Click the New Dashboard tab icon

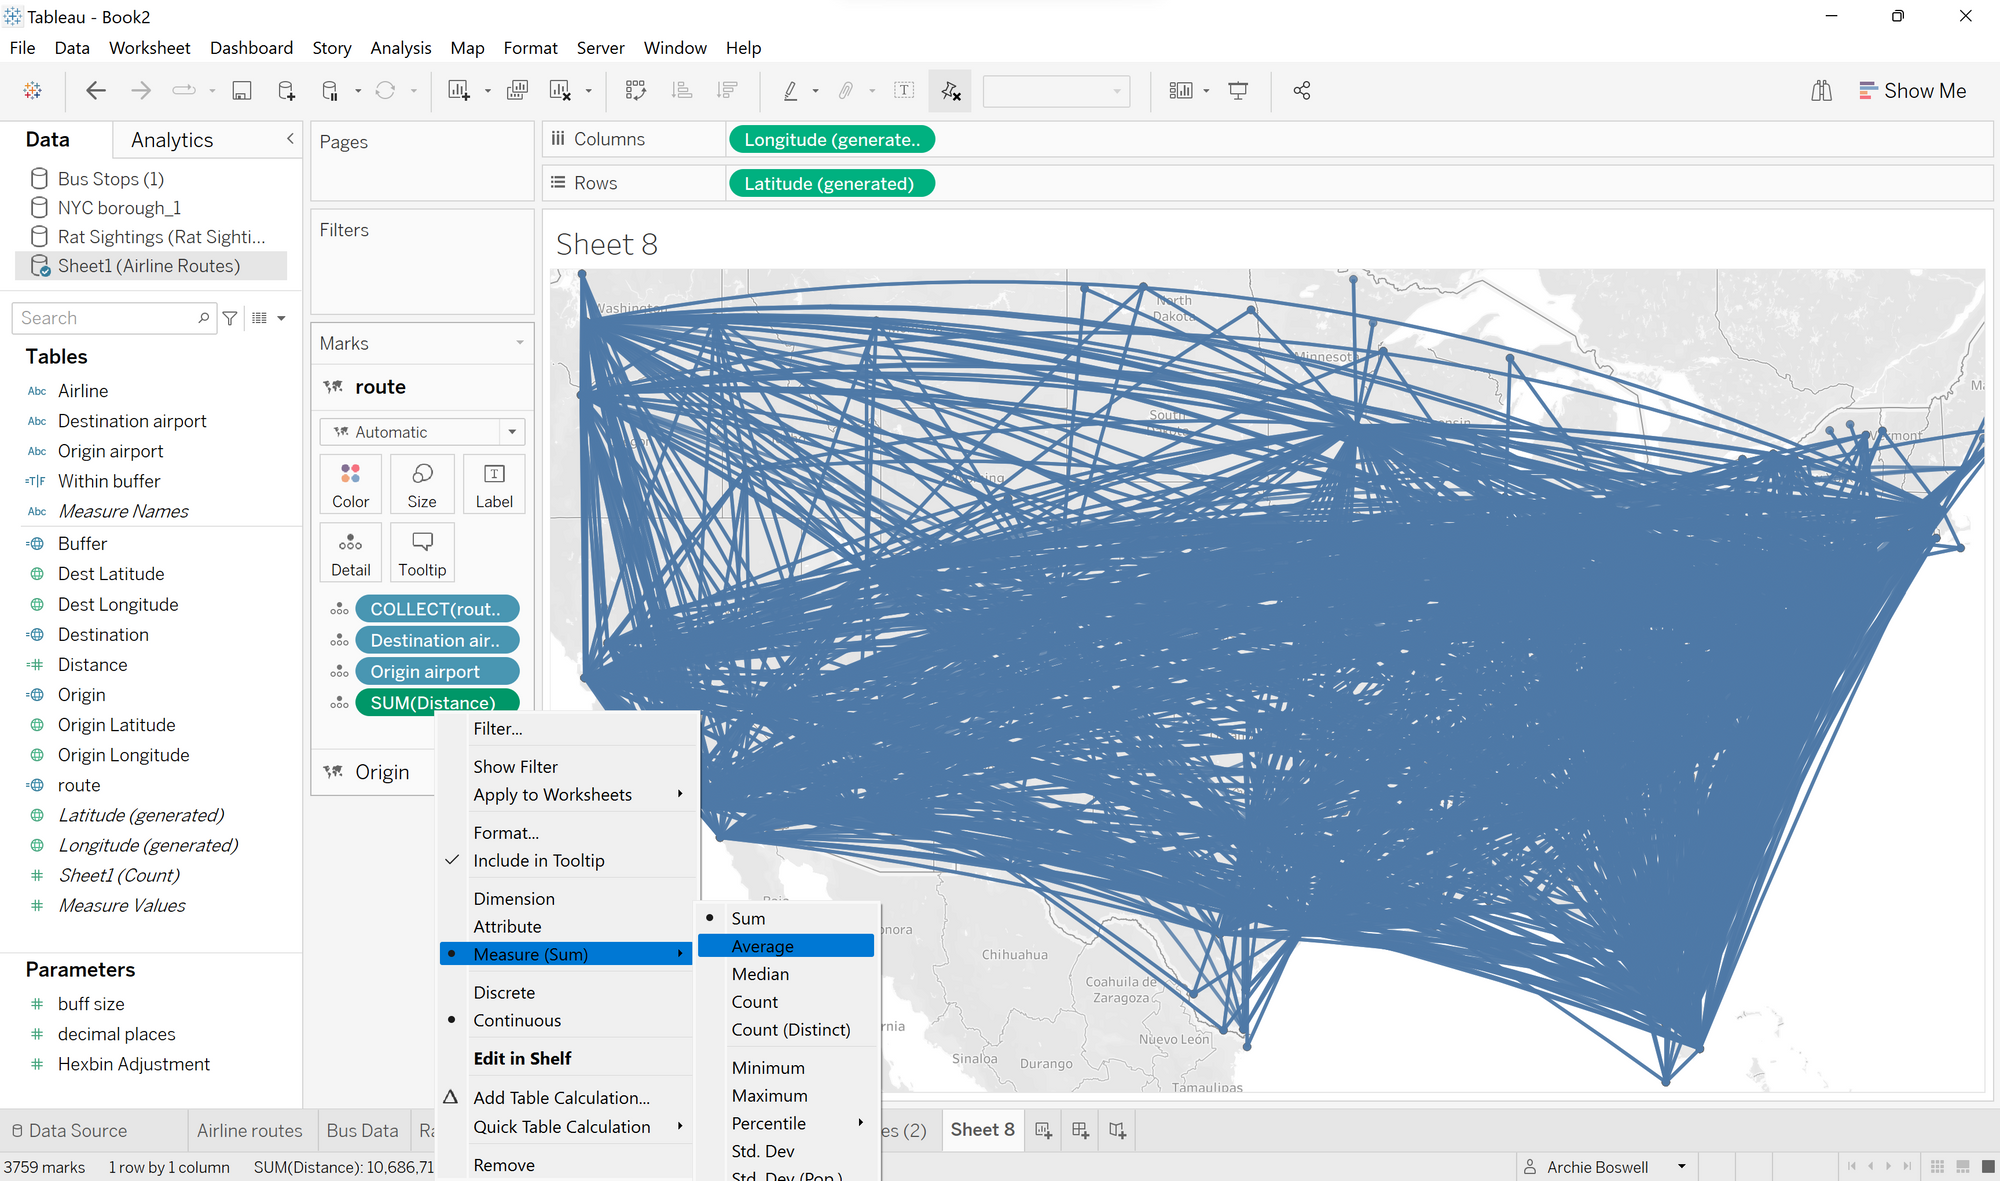(1080, 1130)
